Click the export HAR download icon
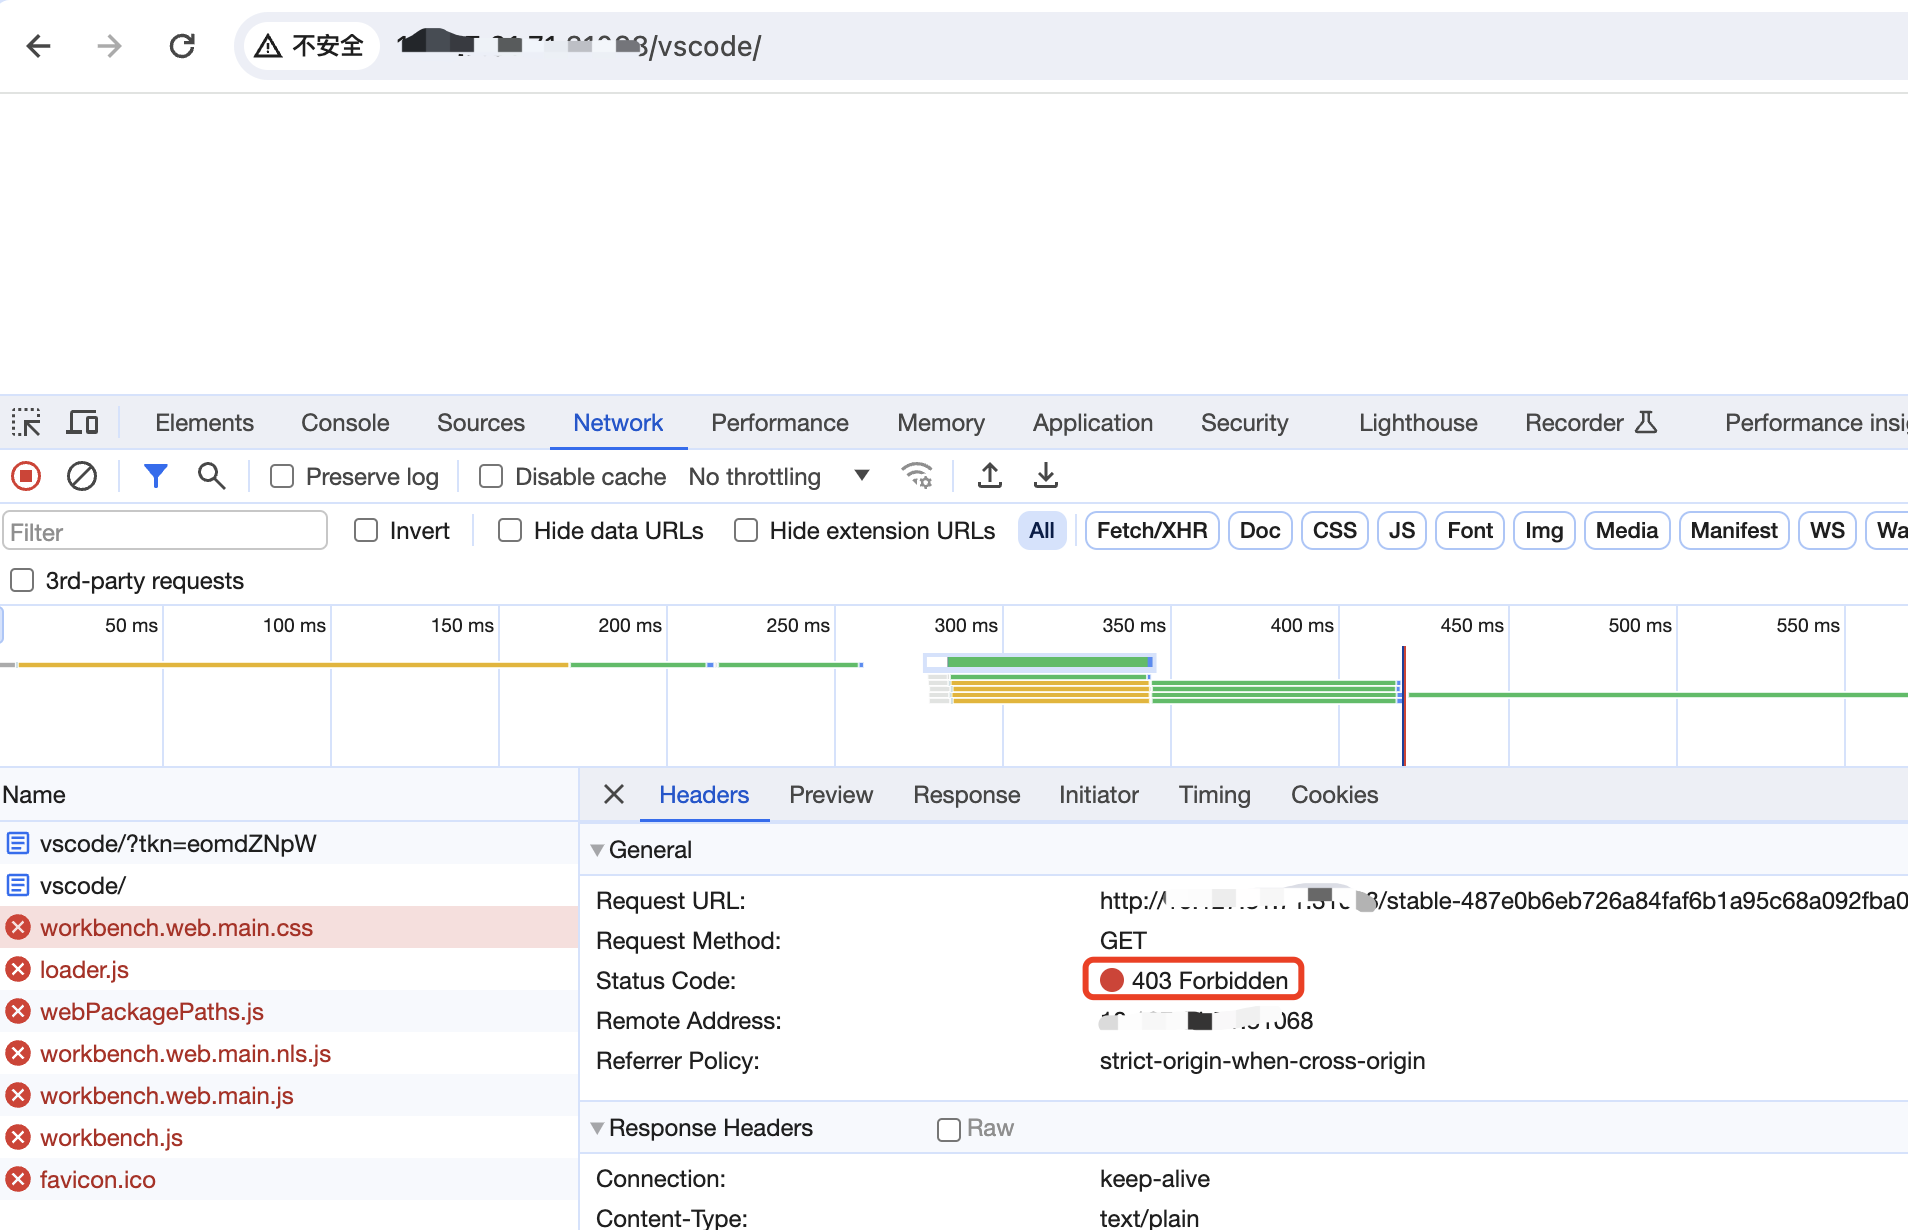The image size is (1908, 1230). click(x=1045, y=476)
